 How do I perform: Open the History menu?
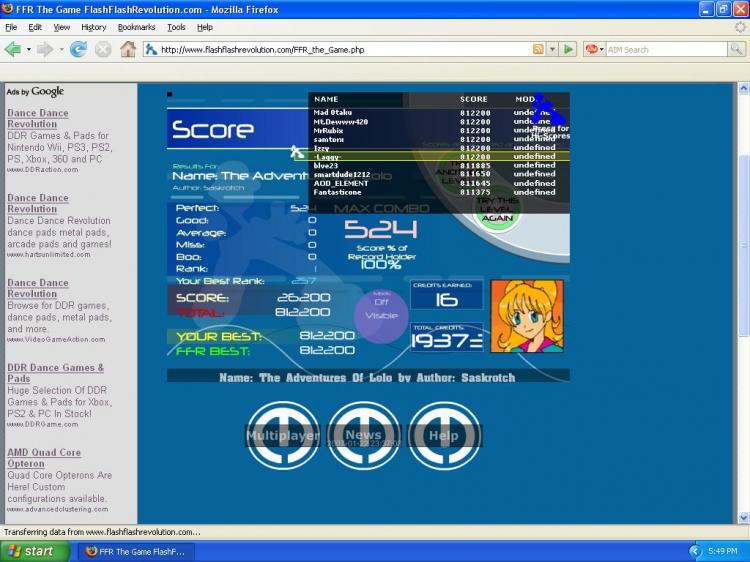94,27
